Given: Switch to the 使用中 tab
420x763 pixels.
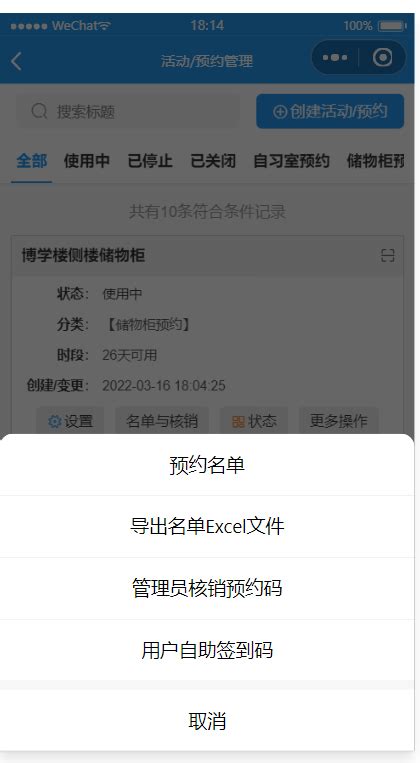Looking at the screenshot, I should point(87,161).
